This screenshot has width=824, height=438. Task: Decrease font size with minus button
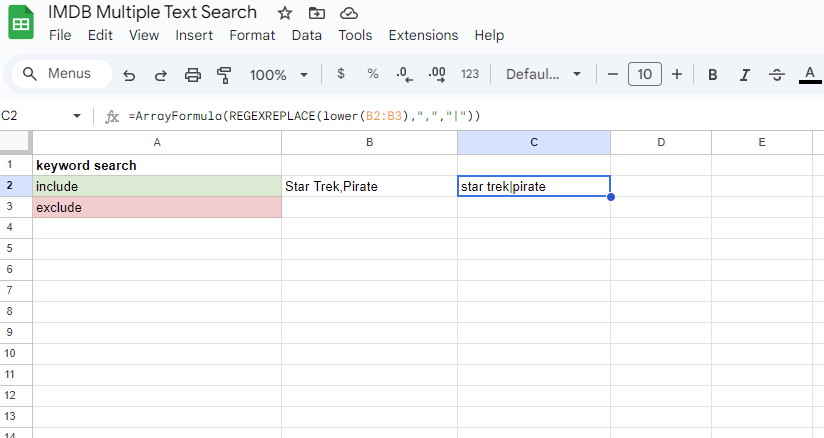click(x=613, y=74)
